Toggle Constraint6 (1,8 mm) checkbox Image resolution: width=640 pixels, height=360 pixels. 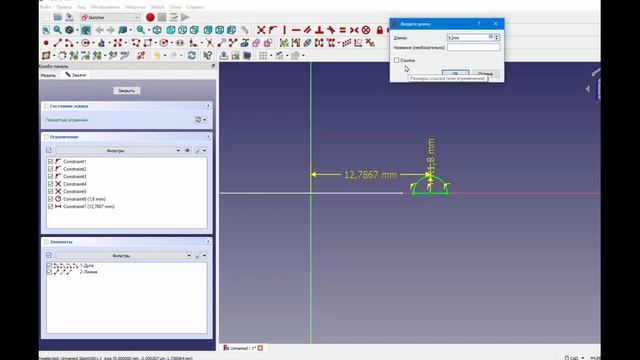coord(51,199)
